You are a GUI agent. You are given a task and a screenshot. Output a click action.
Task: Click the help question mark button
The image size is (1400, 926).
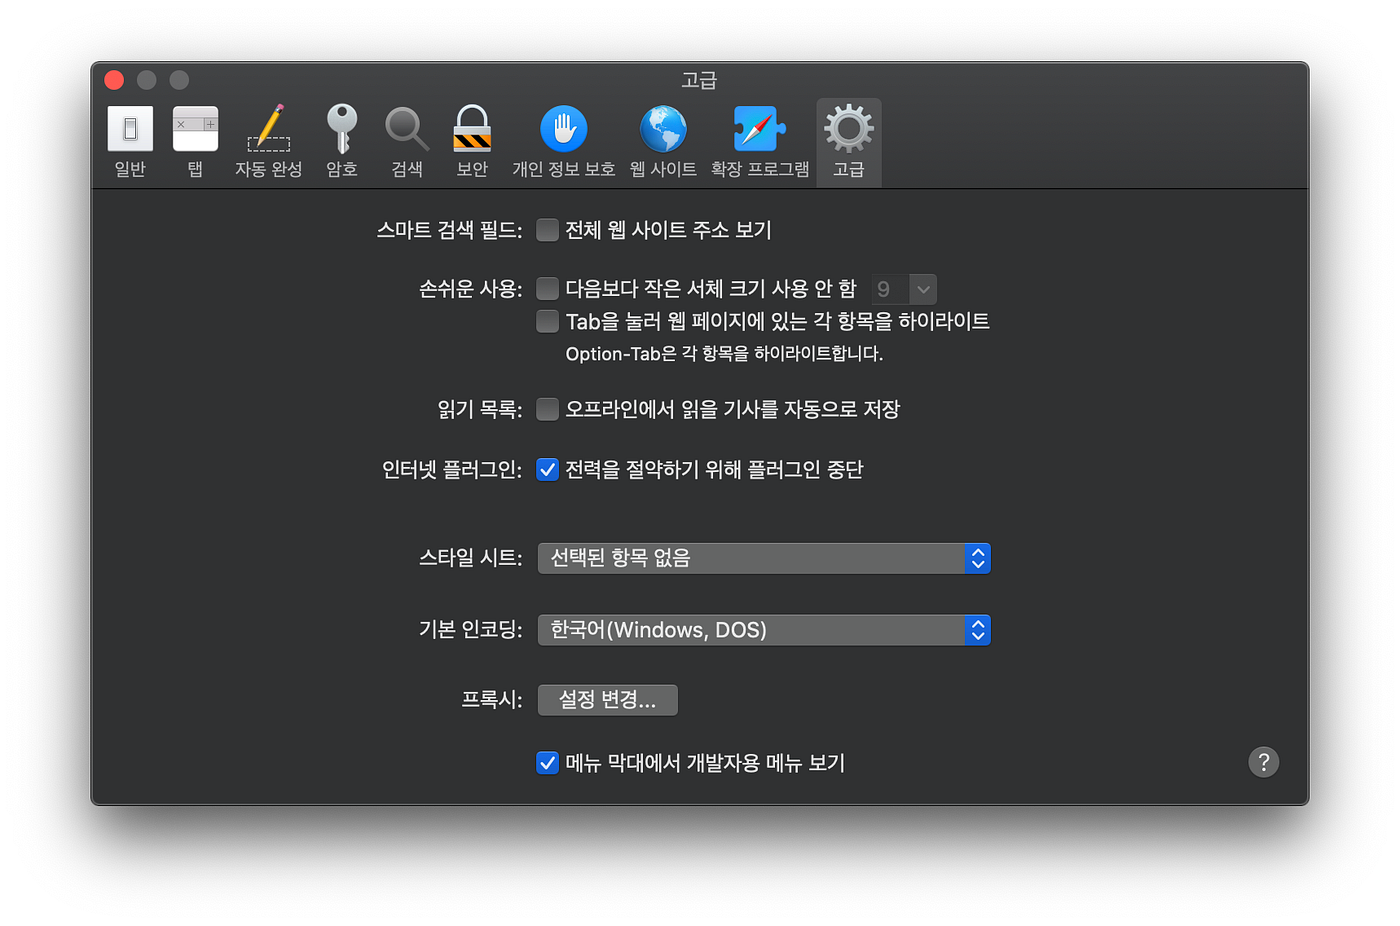click(1264, 762)
